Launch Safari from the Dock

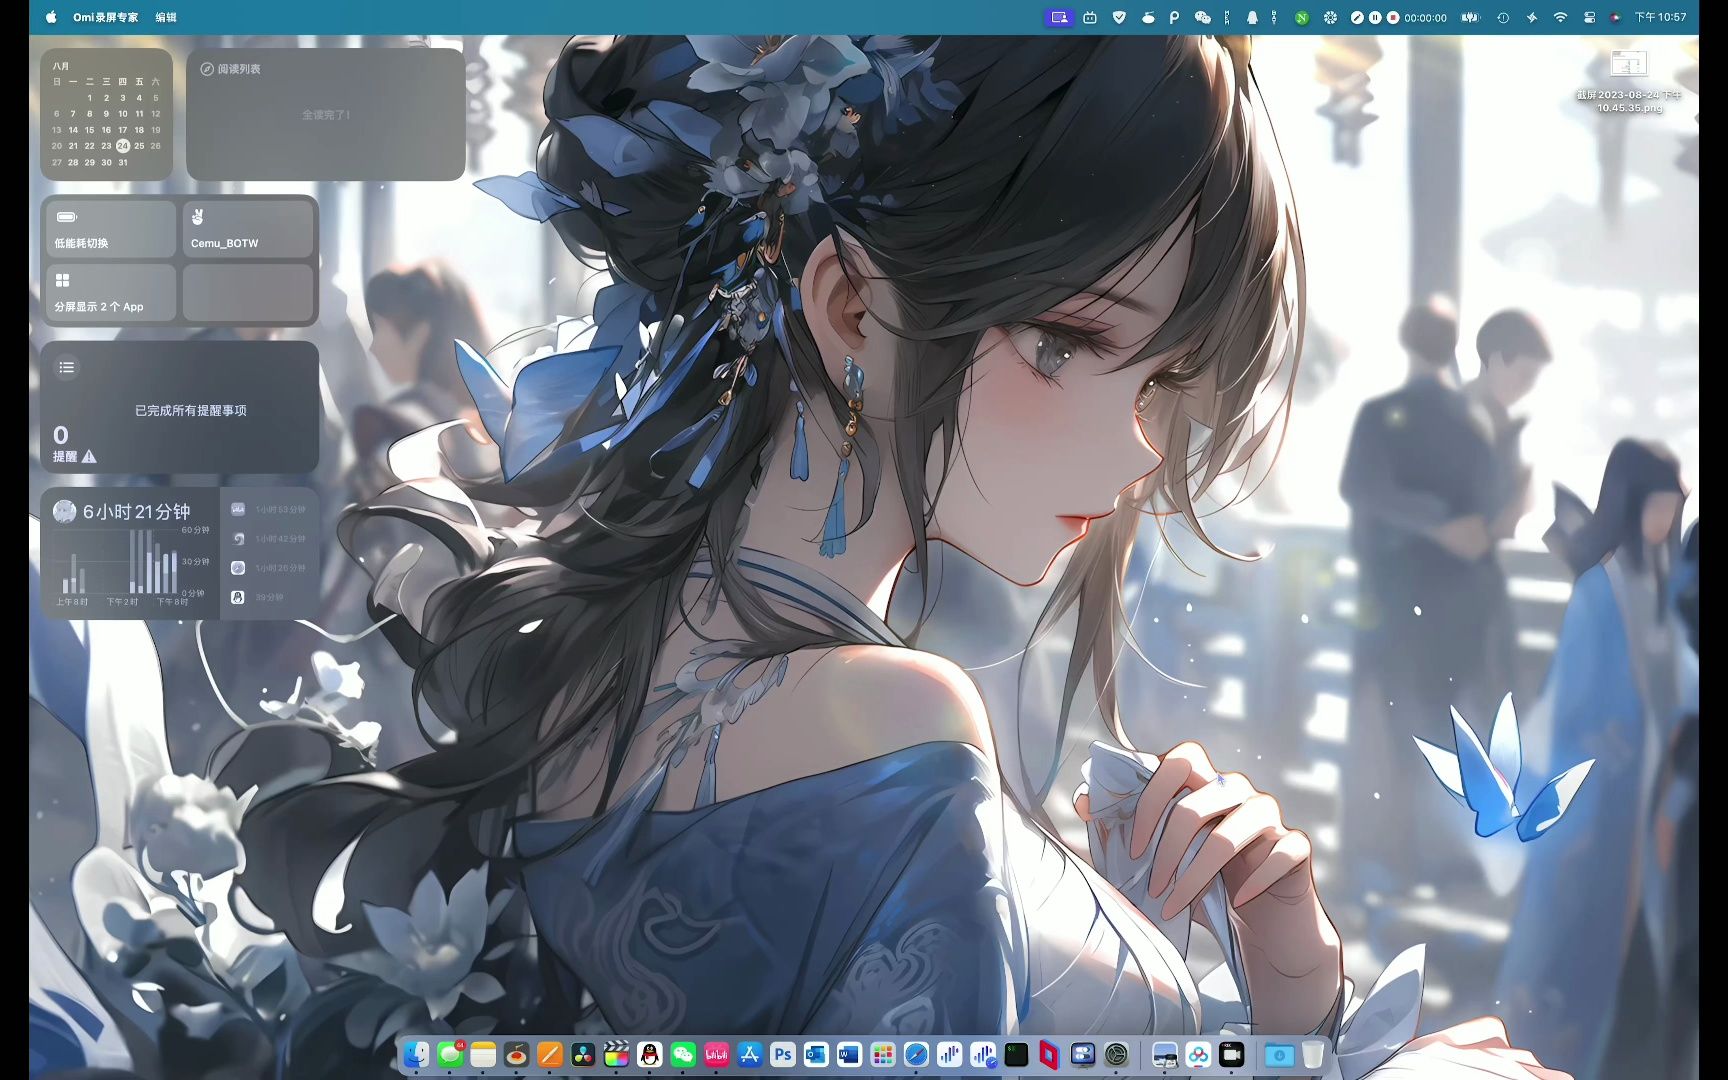[916, 1054]
